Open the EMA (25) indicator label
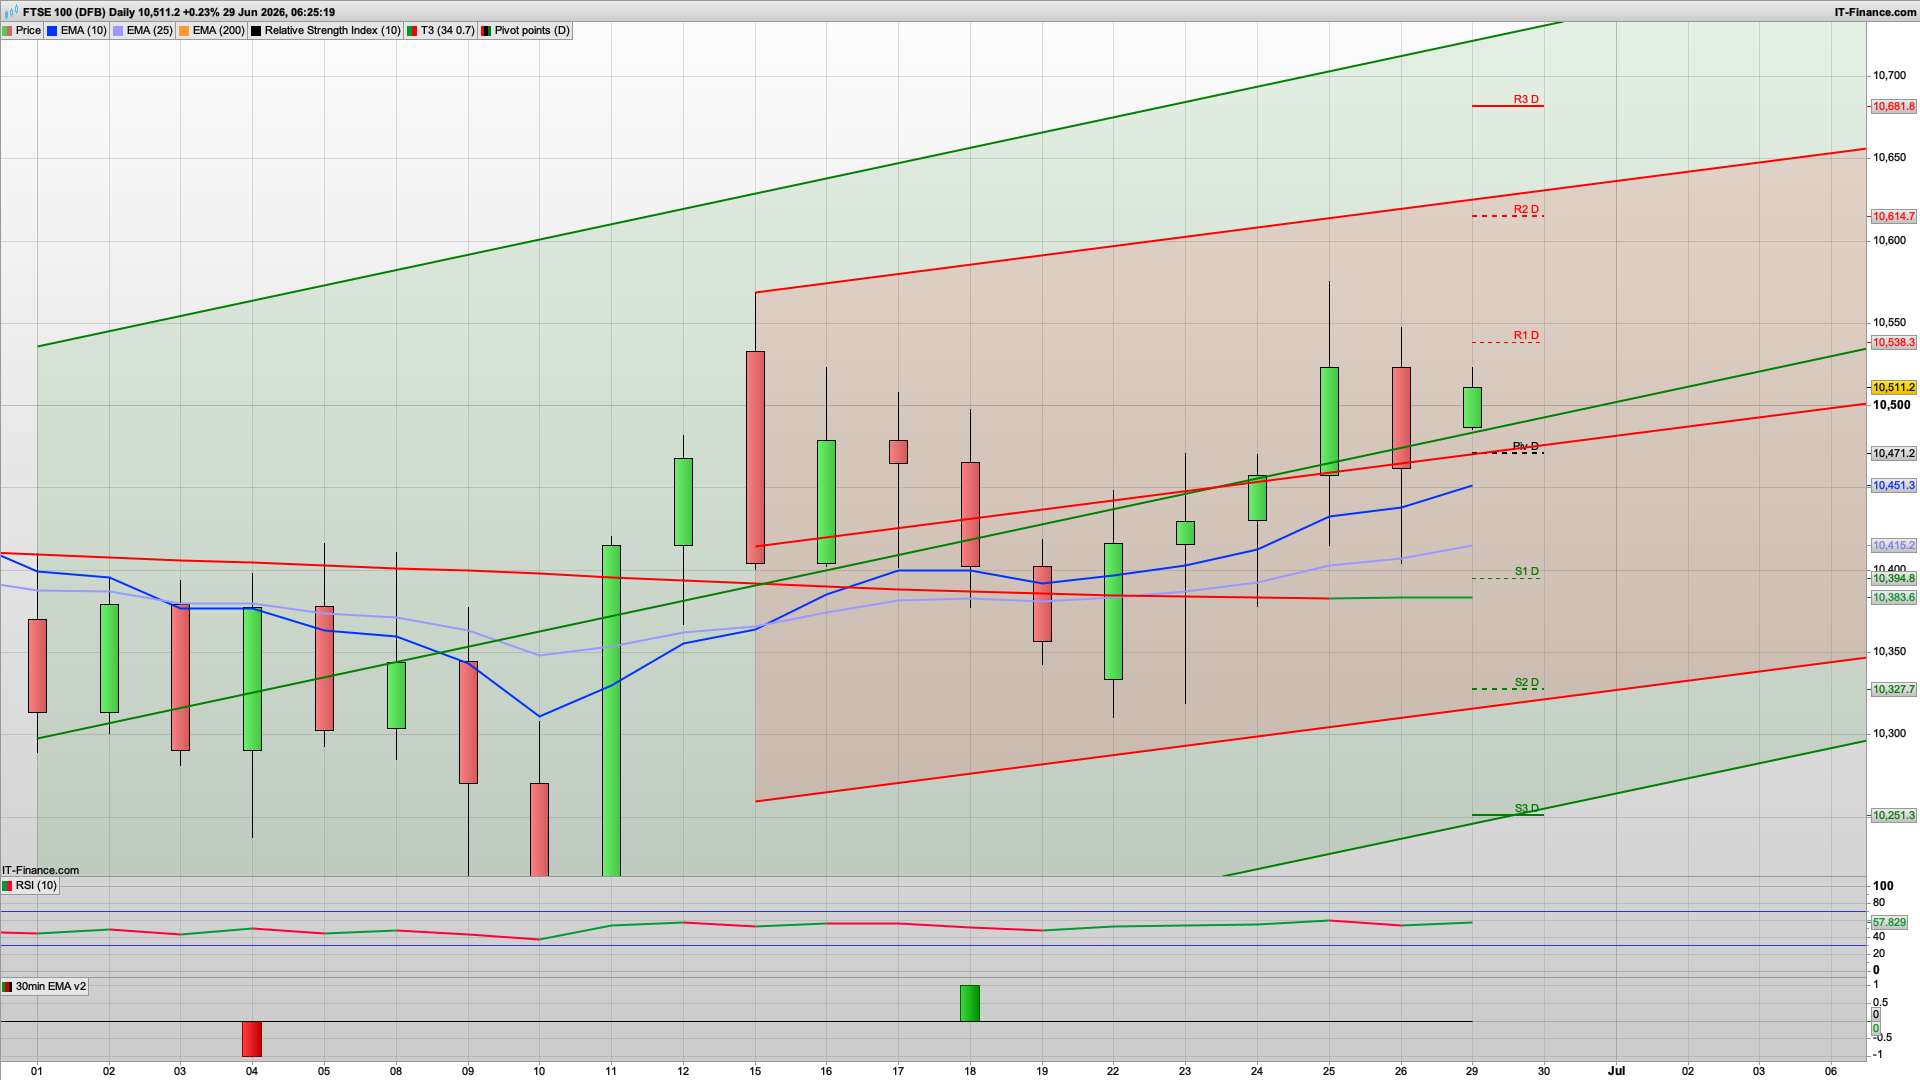Image resolution: width=1920 pixels, height=1080 pixels. [149, 31]
